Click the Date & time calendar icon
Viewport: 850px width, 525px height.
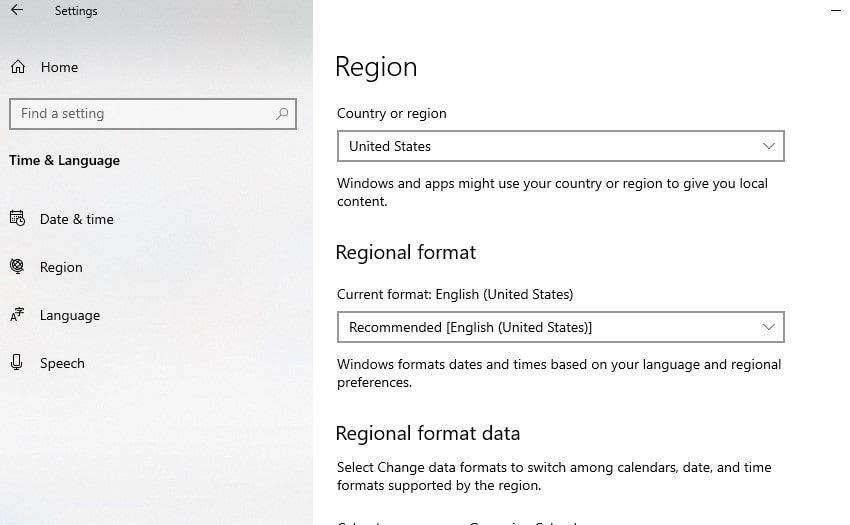(17, 219)
